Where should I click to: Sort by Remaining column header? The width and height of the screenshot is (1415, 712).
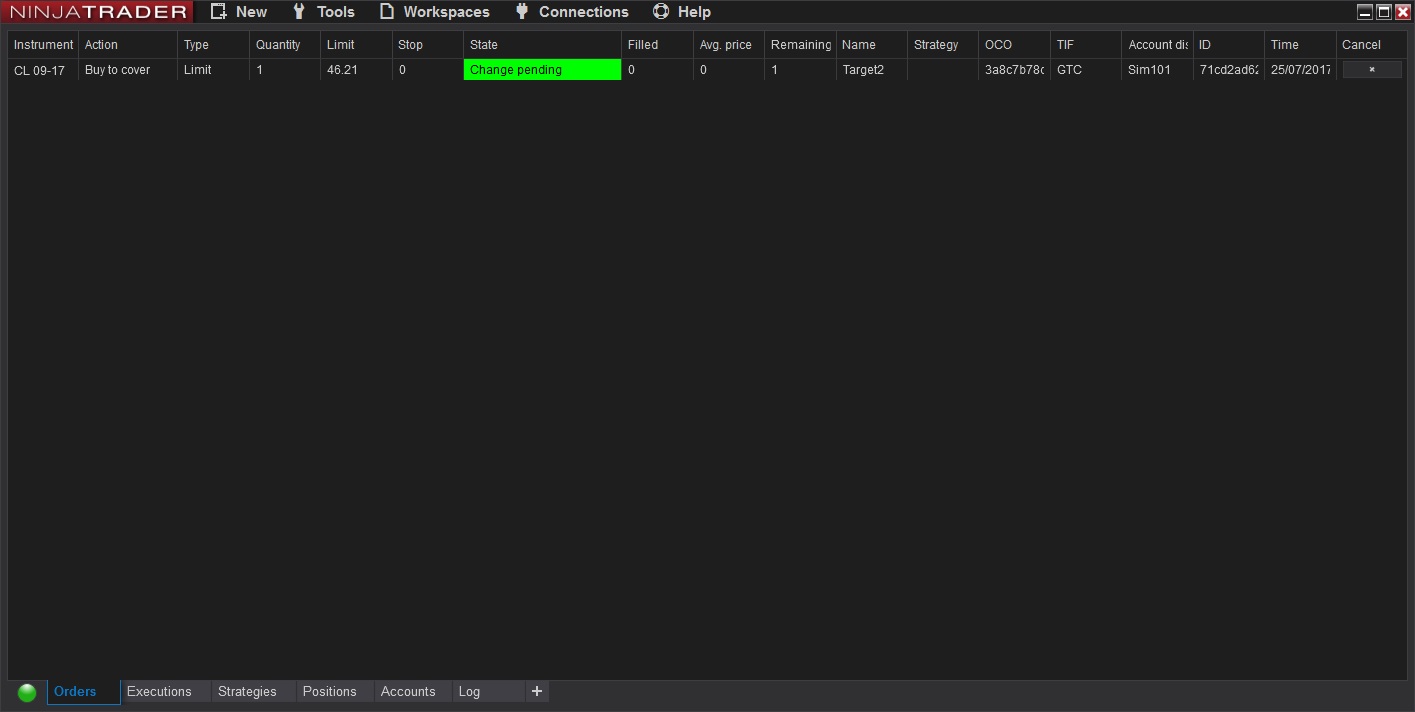800,45
